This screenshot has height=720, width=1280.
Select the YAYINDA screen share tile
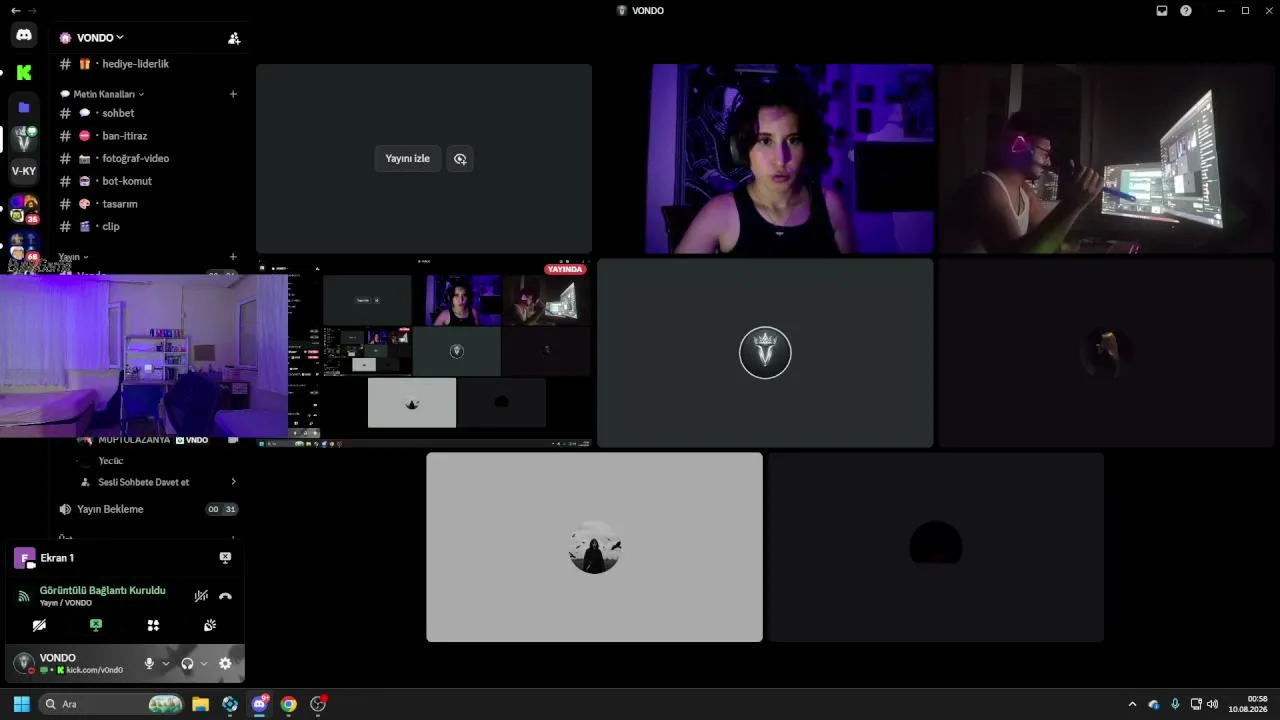pyautogui.click(x=424, y=353)
